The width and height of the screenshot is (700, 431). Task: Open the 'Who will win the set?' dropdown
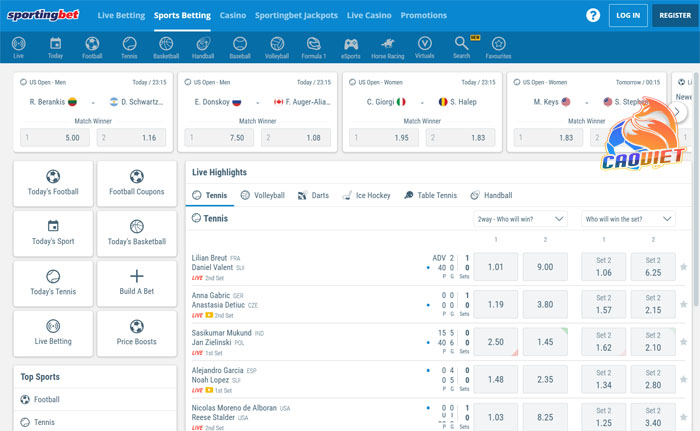628,219
